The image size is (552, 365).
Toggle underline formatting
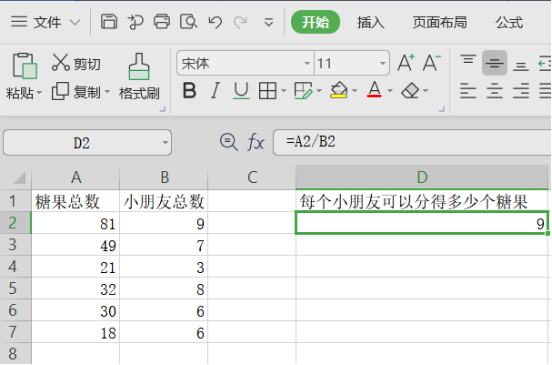click(242, 91)
